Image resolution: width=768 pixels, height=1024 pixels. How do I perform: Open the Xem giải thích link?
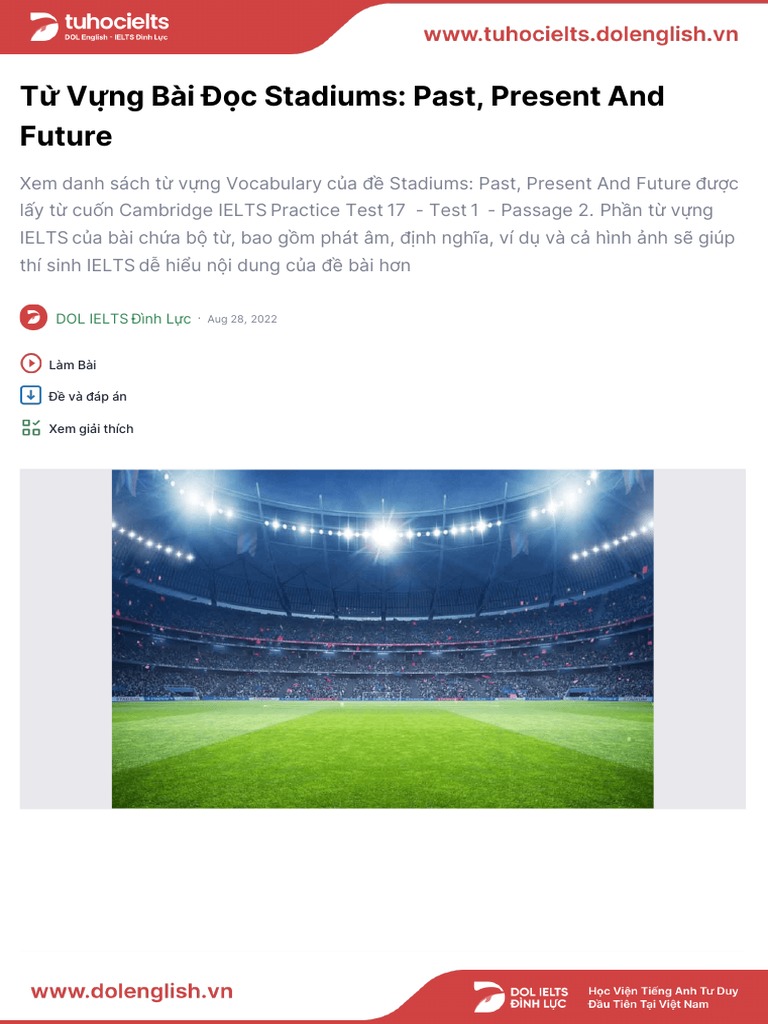(x=91, y=429)
